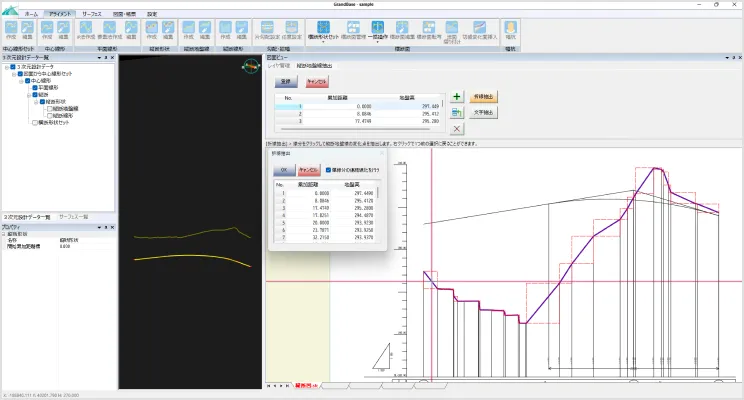Click the insert-row icon below the plus
744x400 pixels.
(x=456, y=112)
